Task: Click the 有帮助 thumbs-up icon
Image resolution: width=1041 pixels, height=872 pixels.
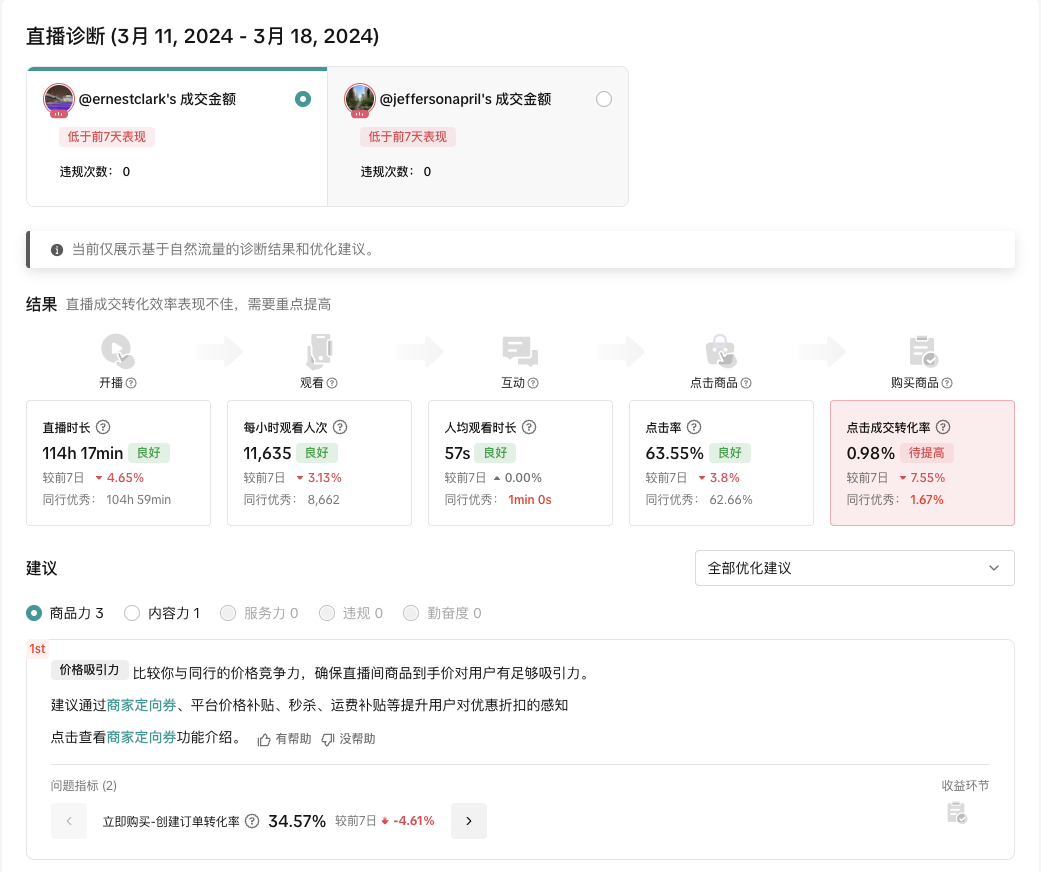Action: click(x=264, y=739)
